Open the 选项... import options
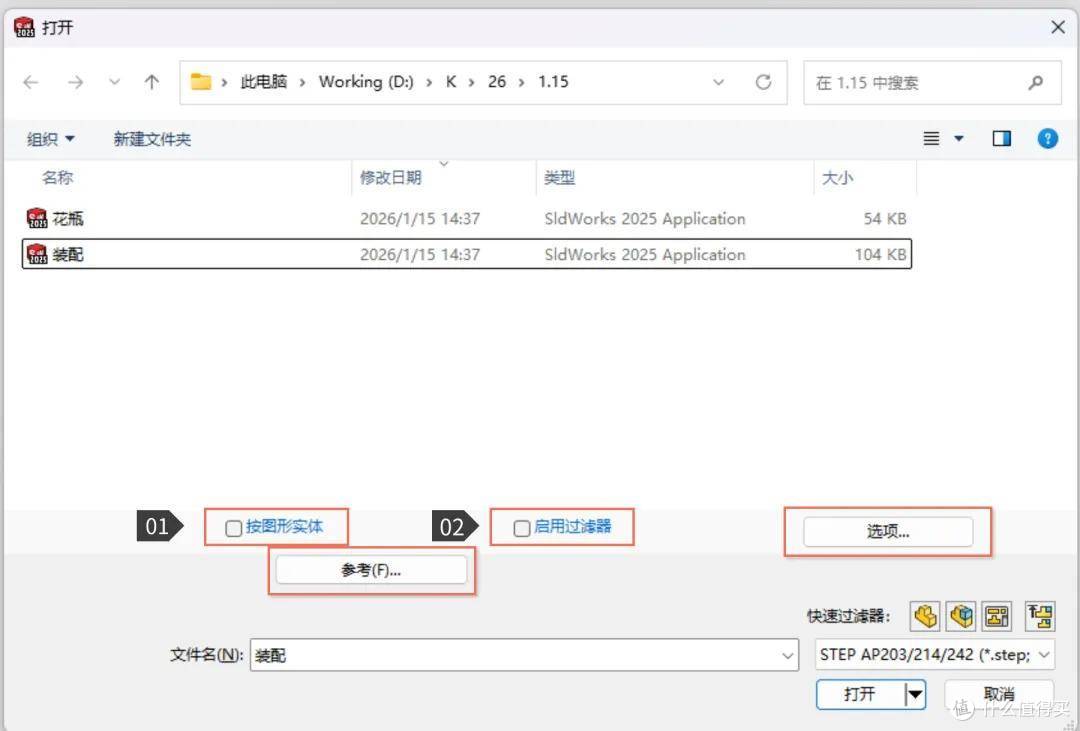 point(888,532)
